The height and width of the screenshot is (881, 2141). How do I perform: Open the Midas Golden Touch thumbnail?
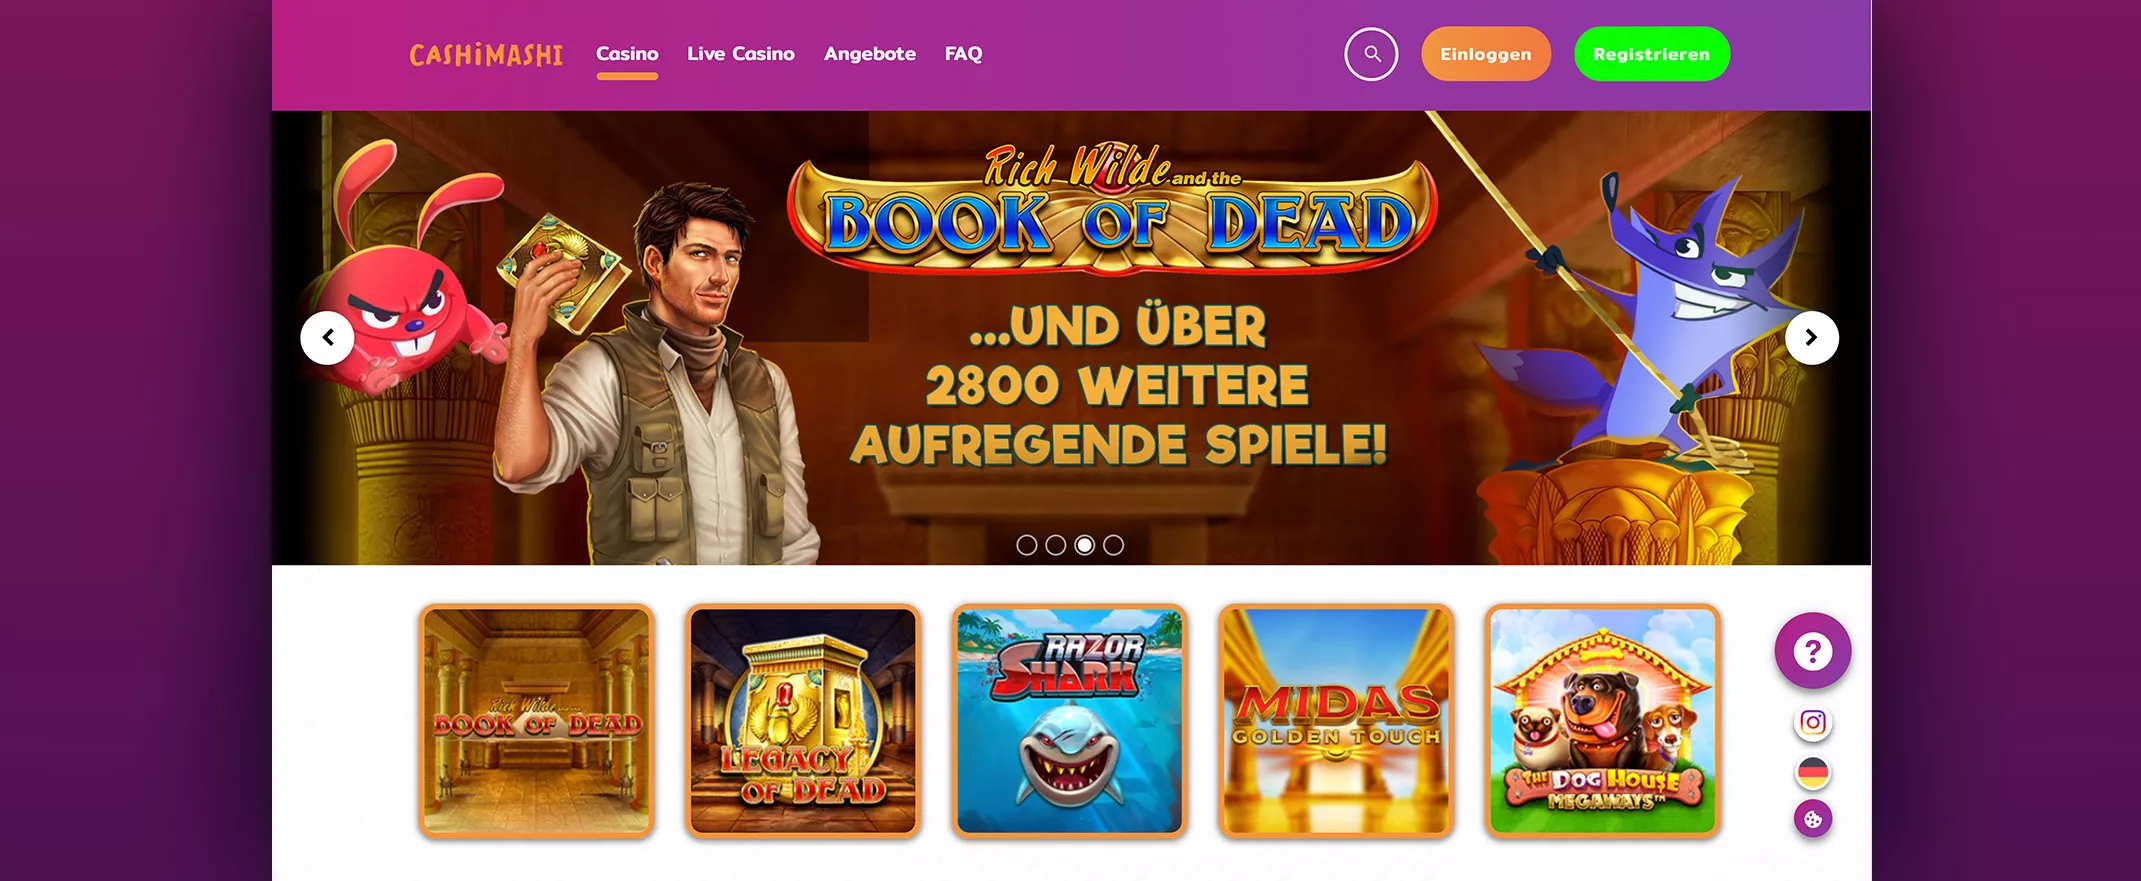1336,721
